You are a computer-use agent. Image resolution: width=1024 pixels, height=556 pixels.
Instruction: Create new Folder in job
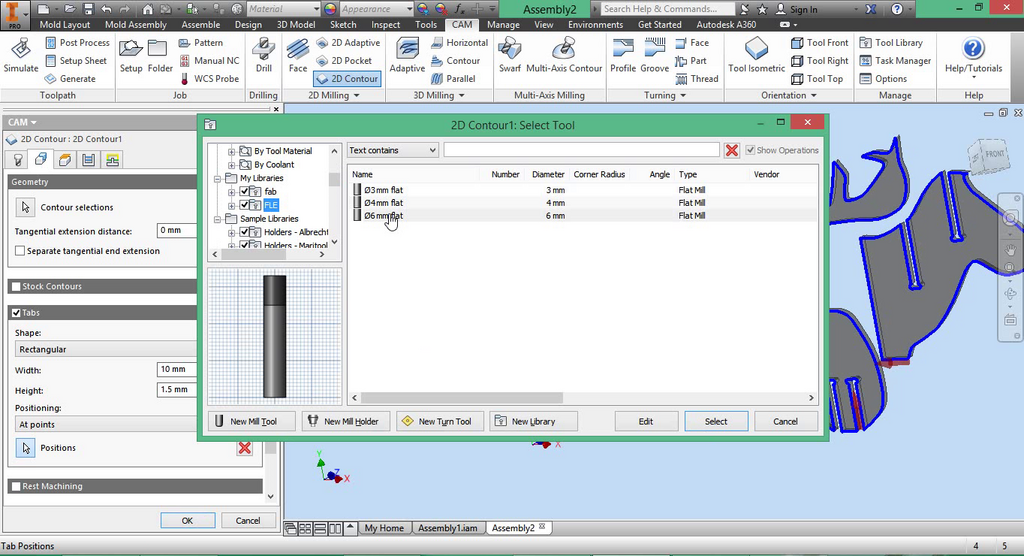159,56
